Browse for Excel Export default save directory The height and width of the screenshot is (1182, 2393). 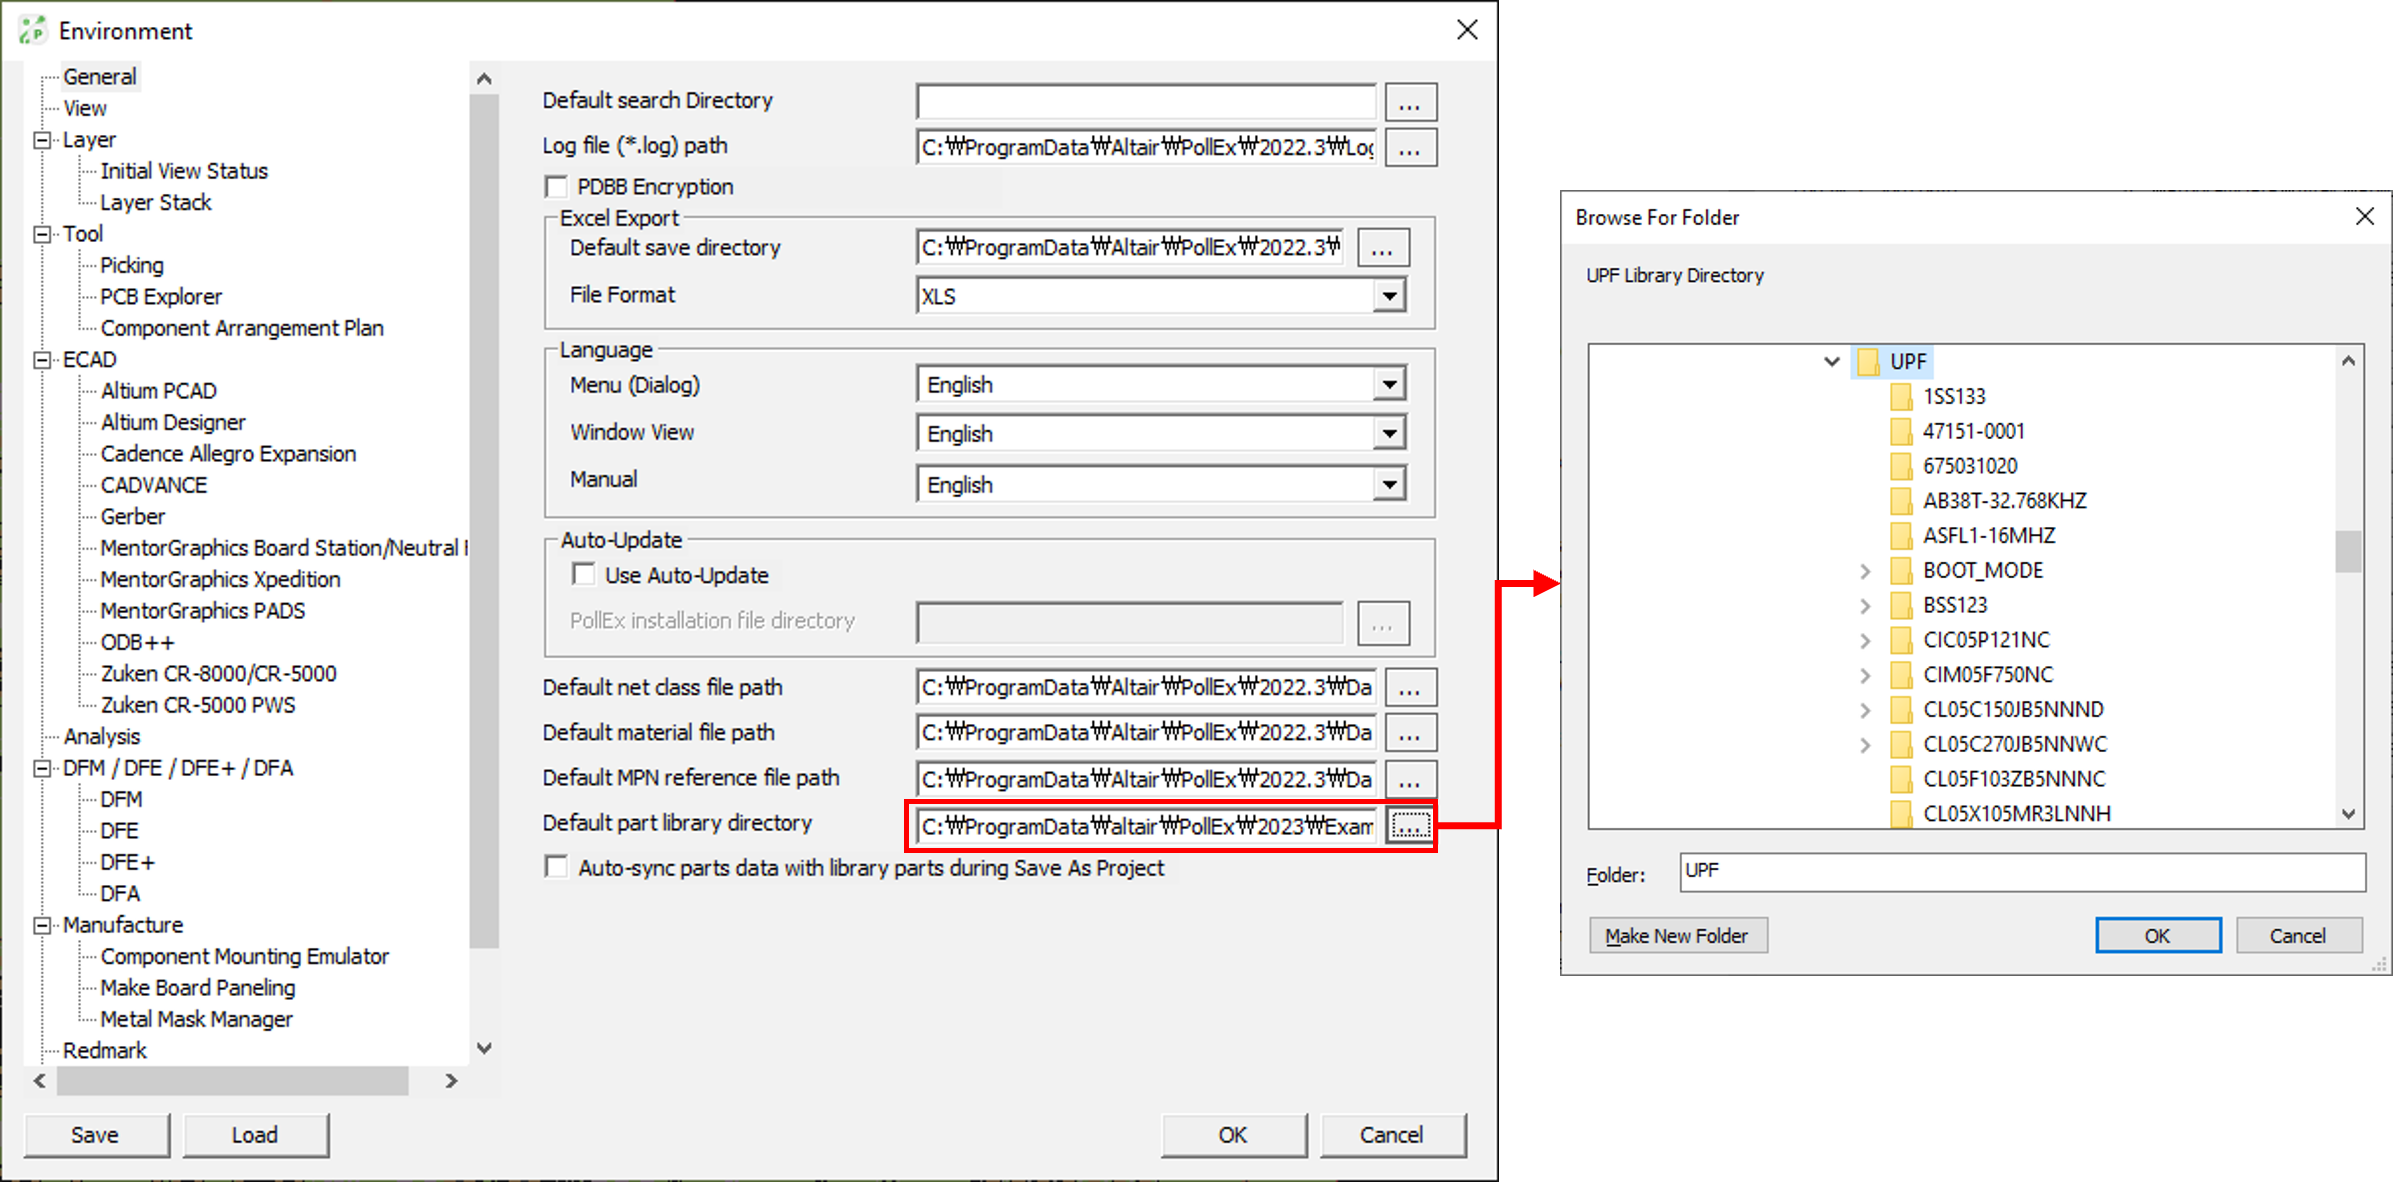click(1383, 248)
